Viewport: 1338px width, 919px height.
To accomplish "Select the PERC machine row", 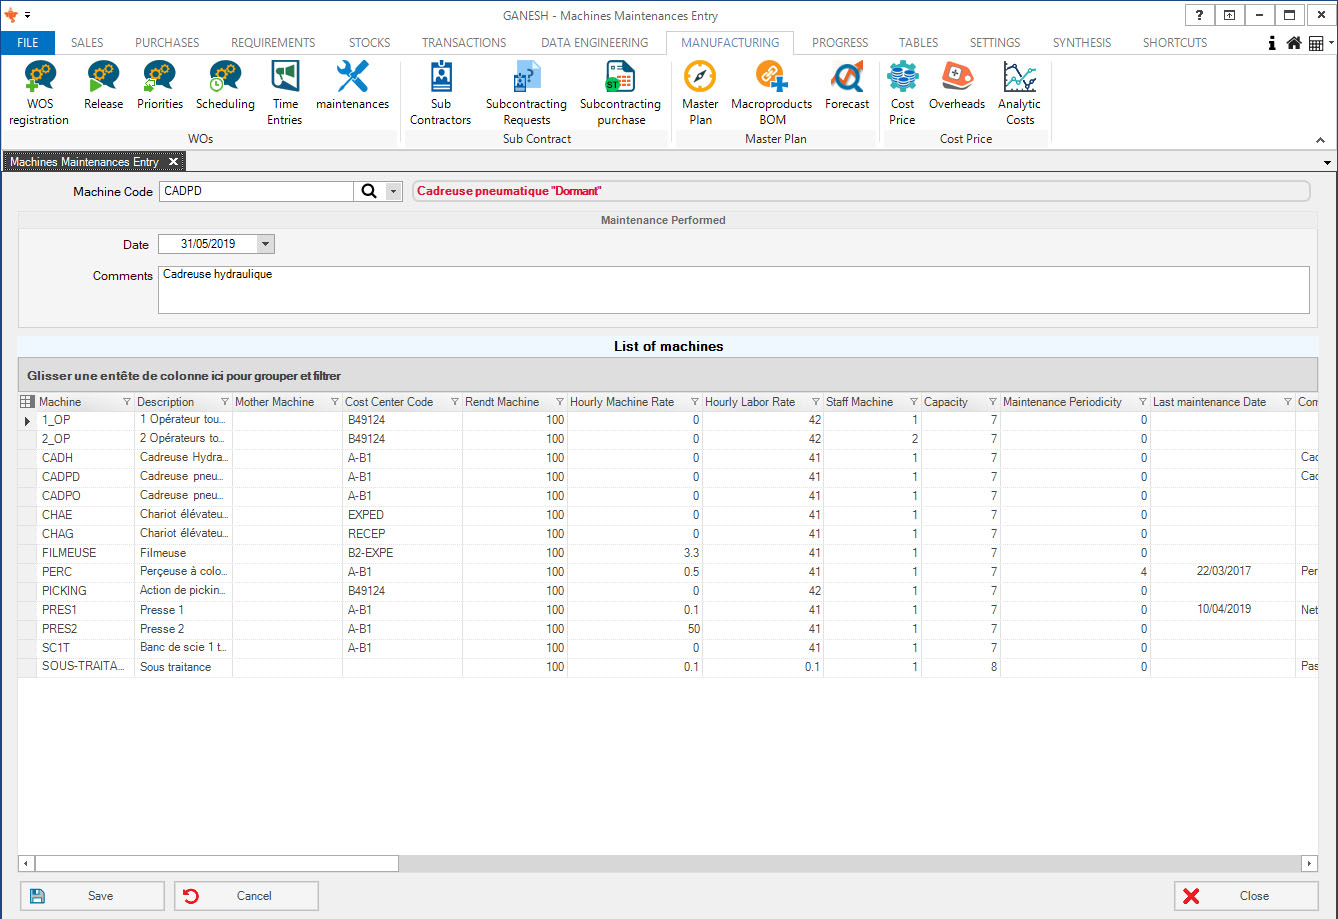I will point(57,572).
